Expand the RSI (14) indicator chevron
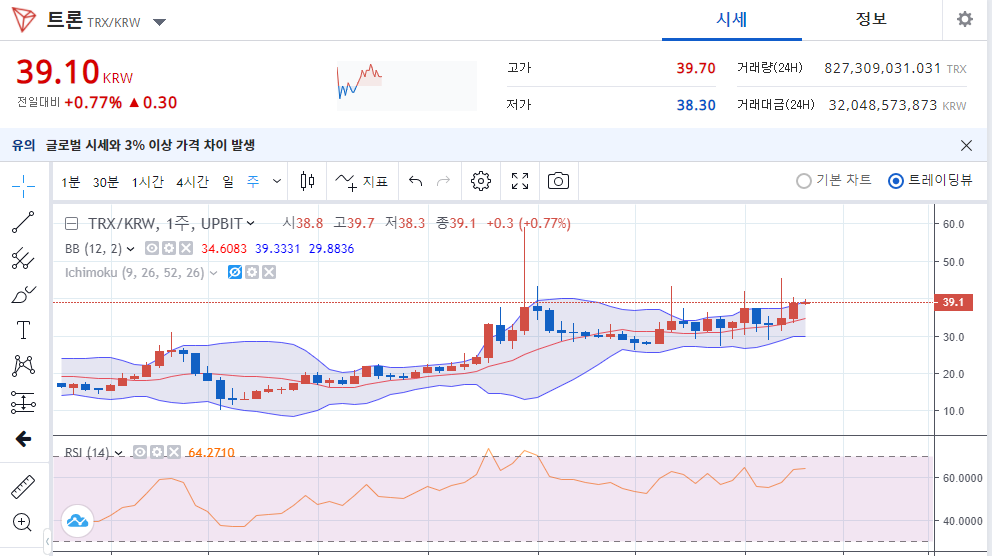Viewport: 992px width, 556px height. point(118,453)
